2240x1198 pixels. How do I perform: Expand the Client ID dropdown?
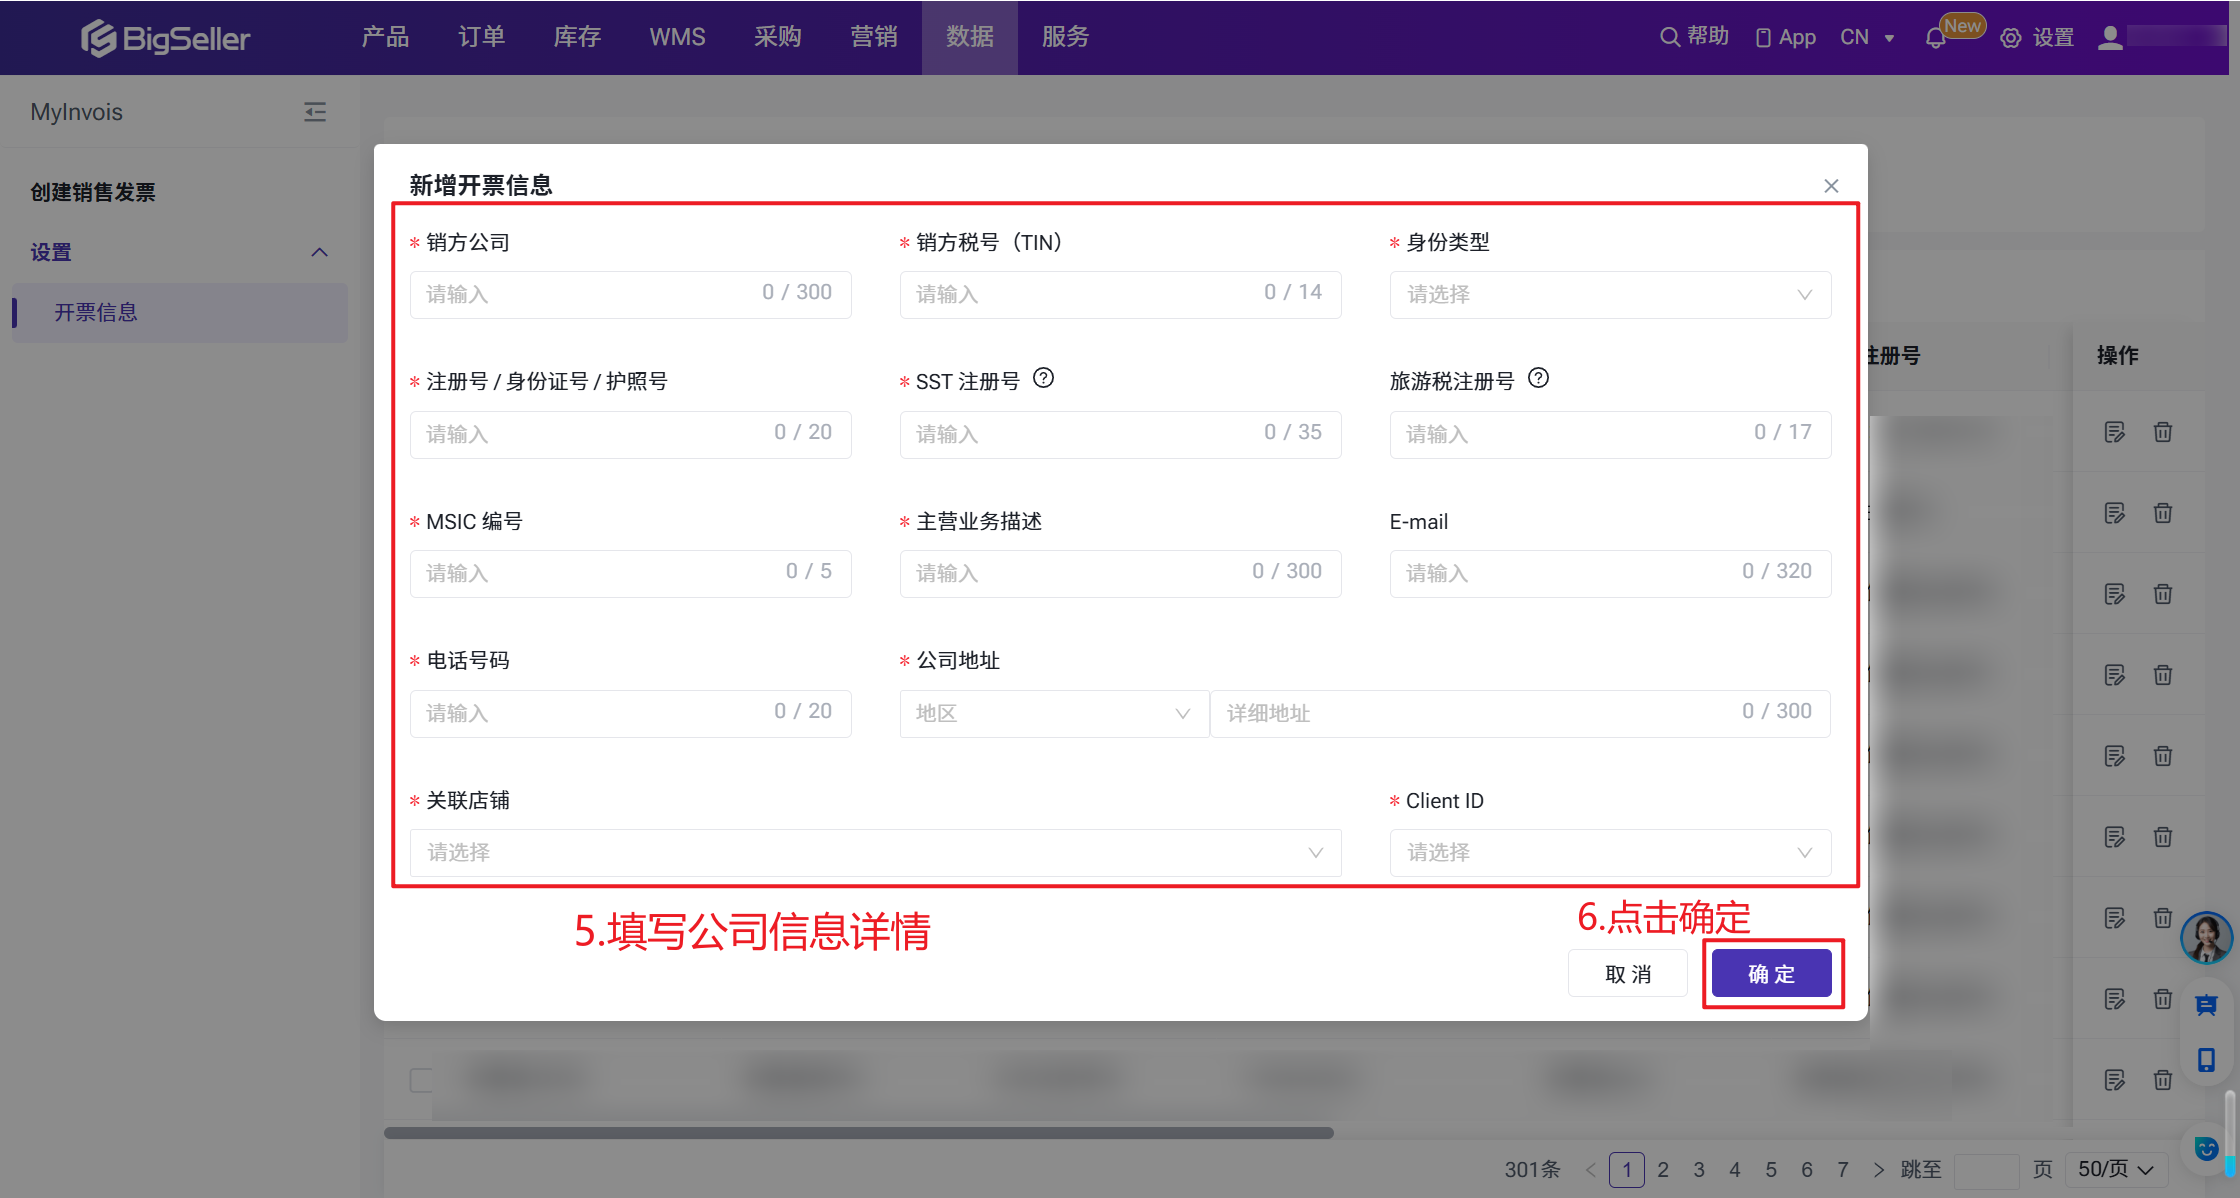pyautogui.click(x=1609, y=853)
